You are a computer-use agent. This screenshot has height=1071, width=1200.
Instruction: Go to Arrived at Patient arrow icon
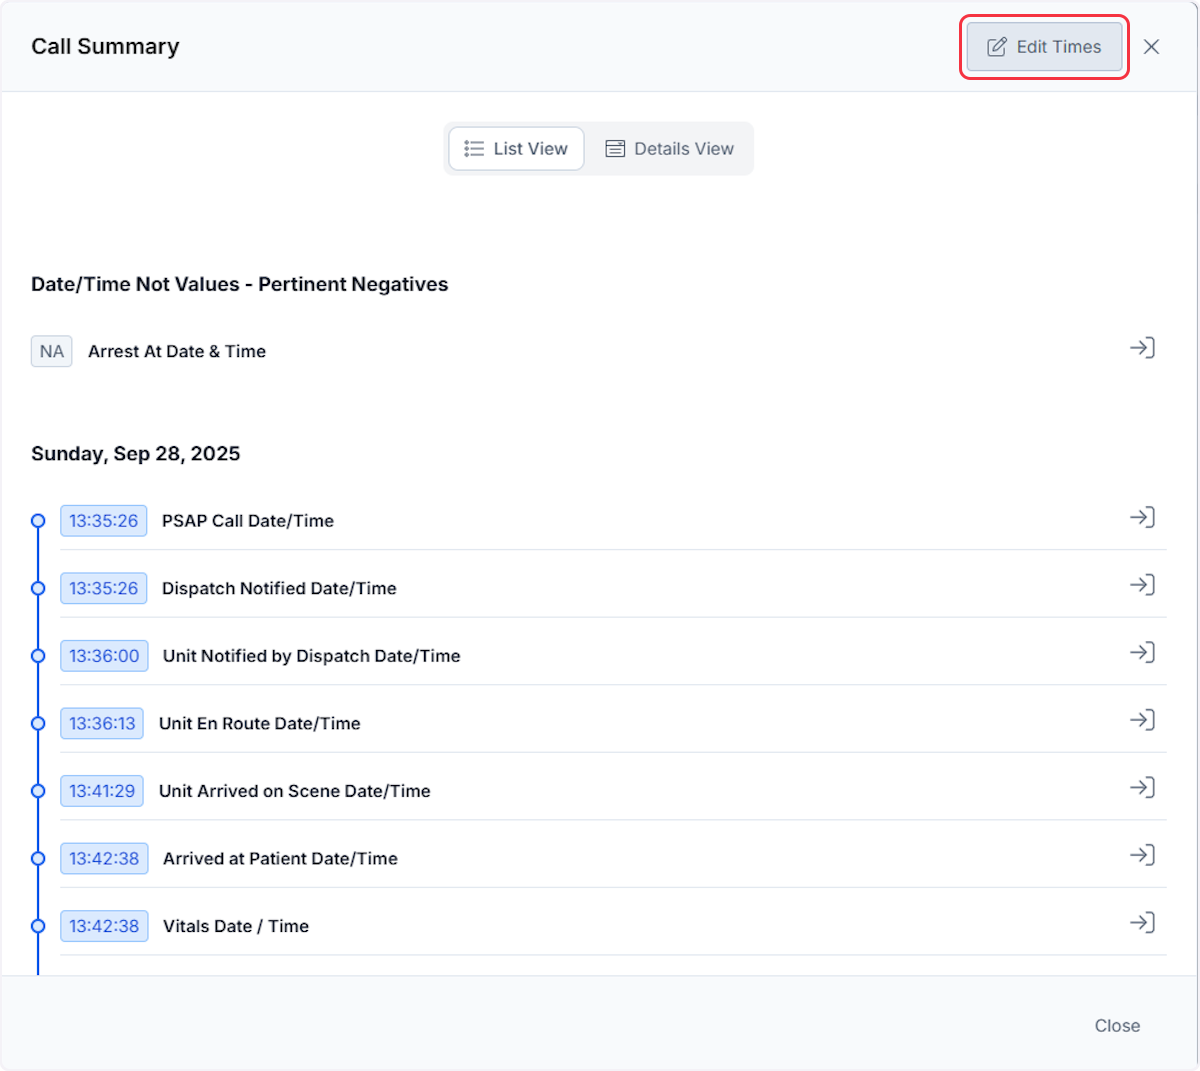pyautogui.click(x=1142, y=855)
